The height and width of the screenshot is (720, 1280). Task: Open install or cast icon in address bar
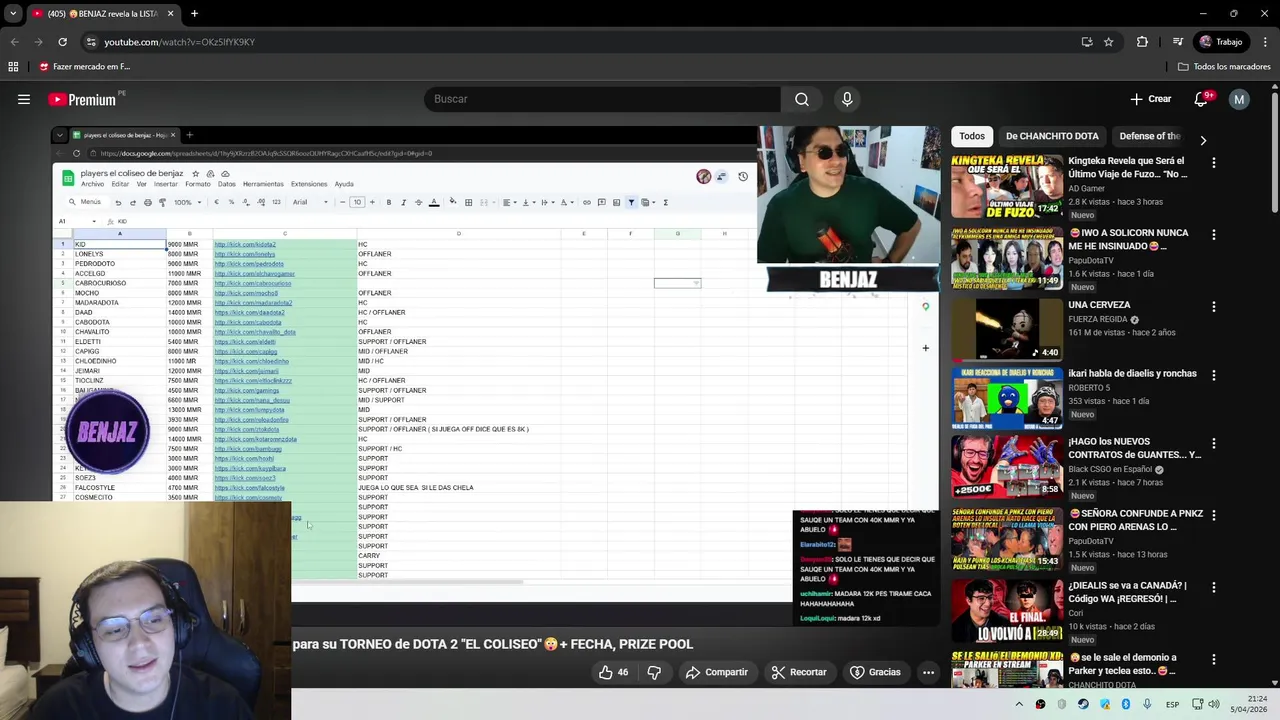tap(1087, 42)
